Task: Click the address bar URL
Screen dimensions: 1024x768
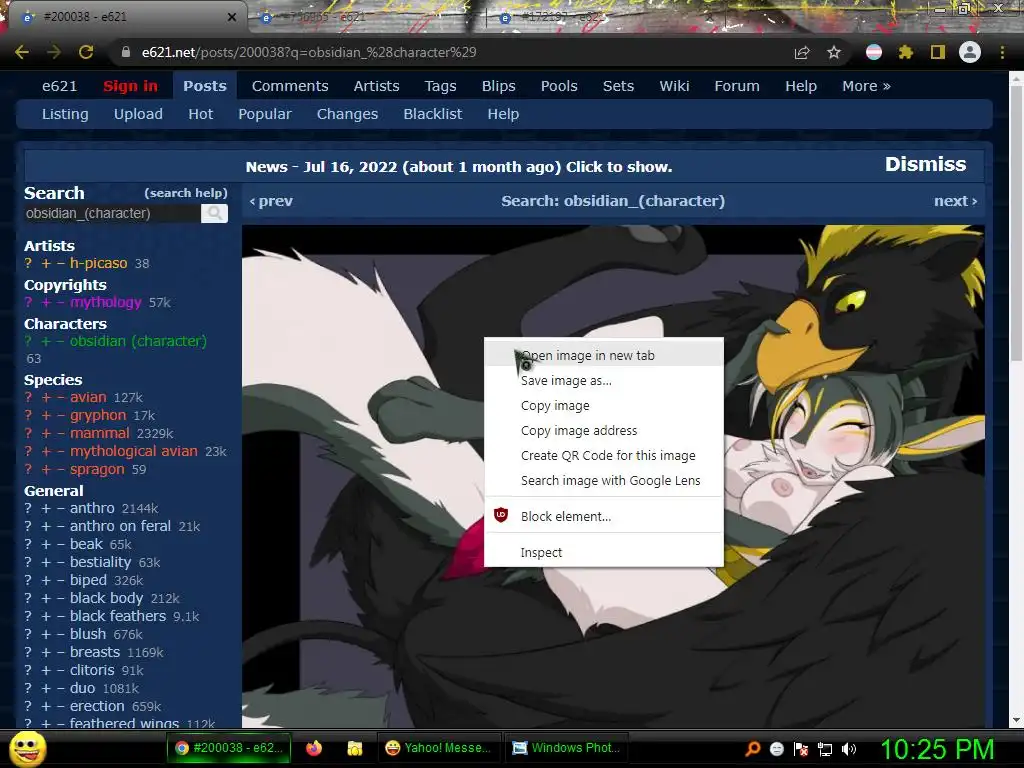Action: click(309, 52)
